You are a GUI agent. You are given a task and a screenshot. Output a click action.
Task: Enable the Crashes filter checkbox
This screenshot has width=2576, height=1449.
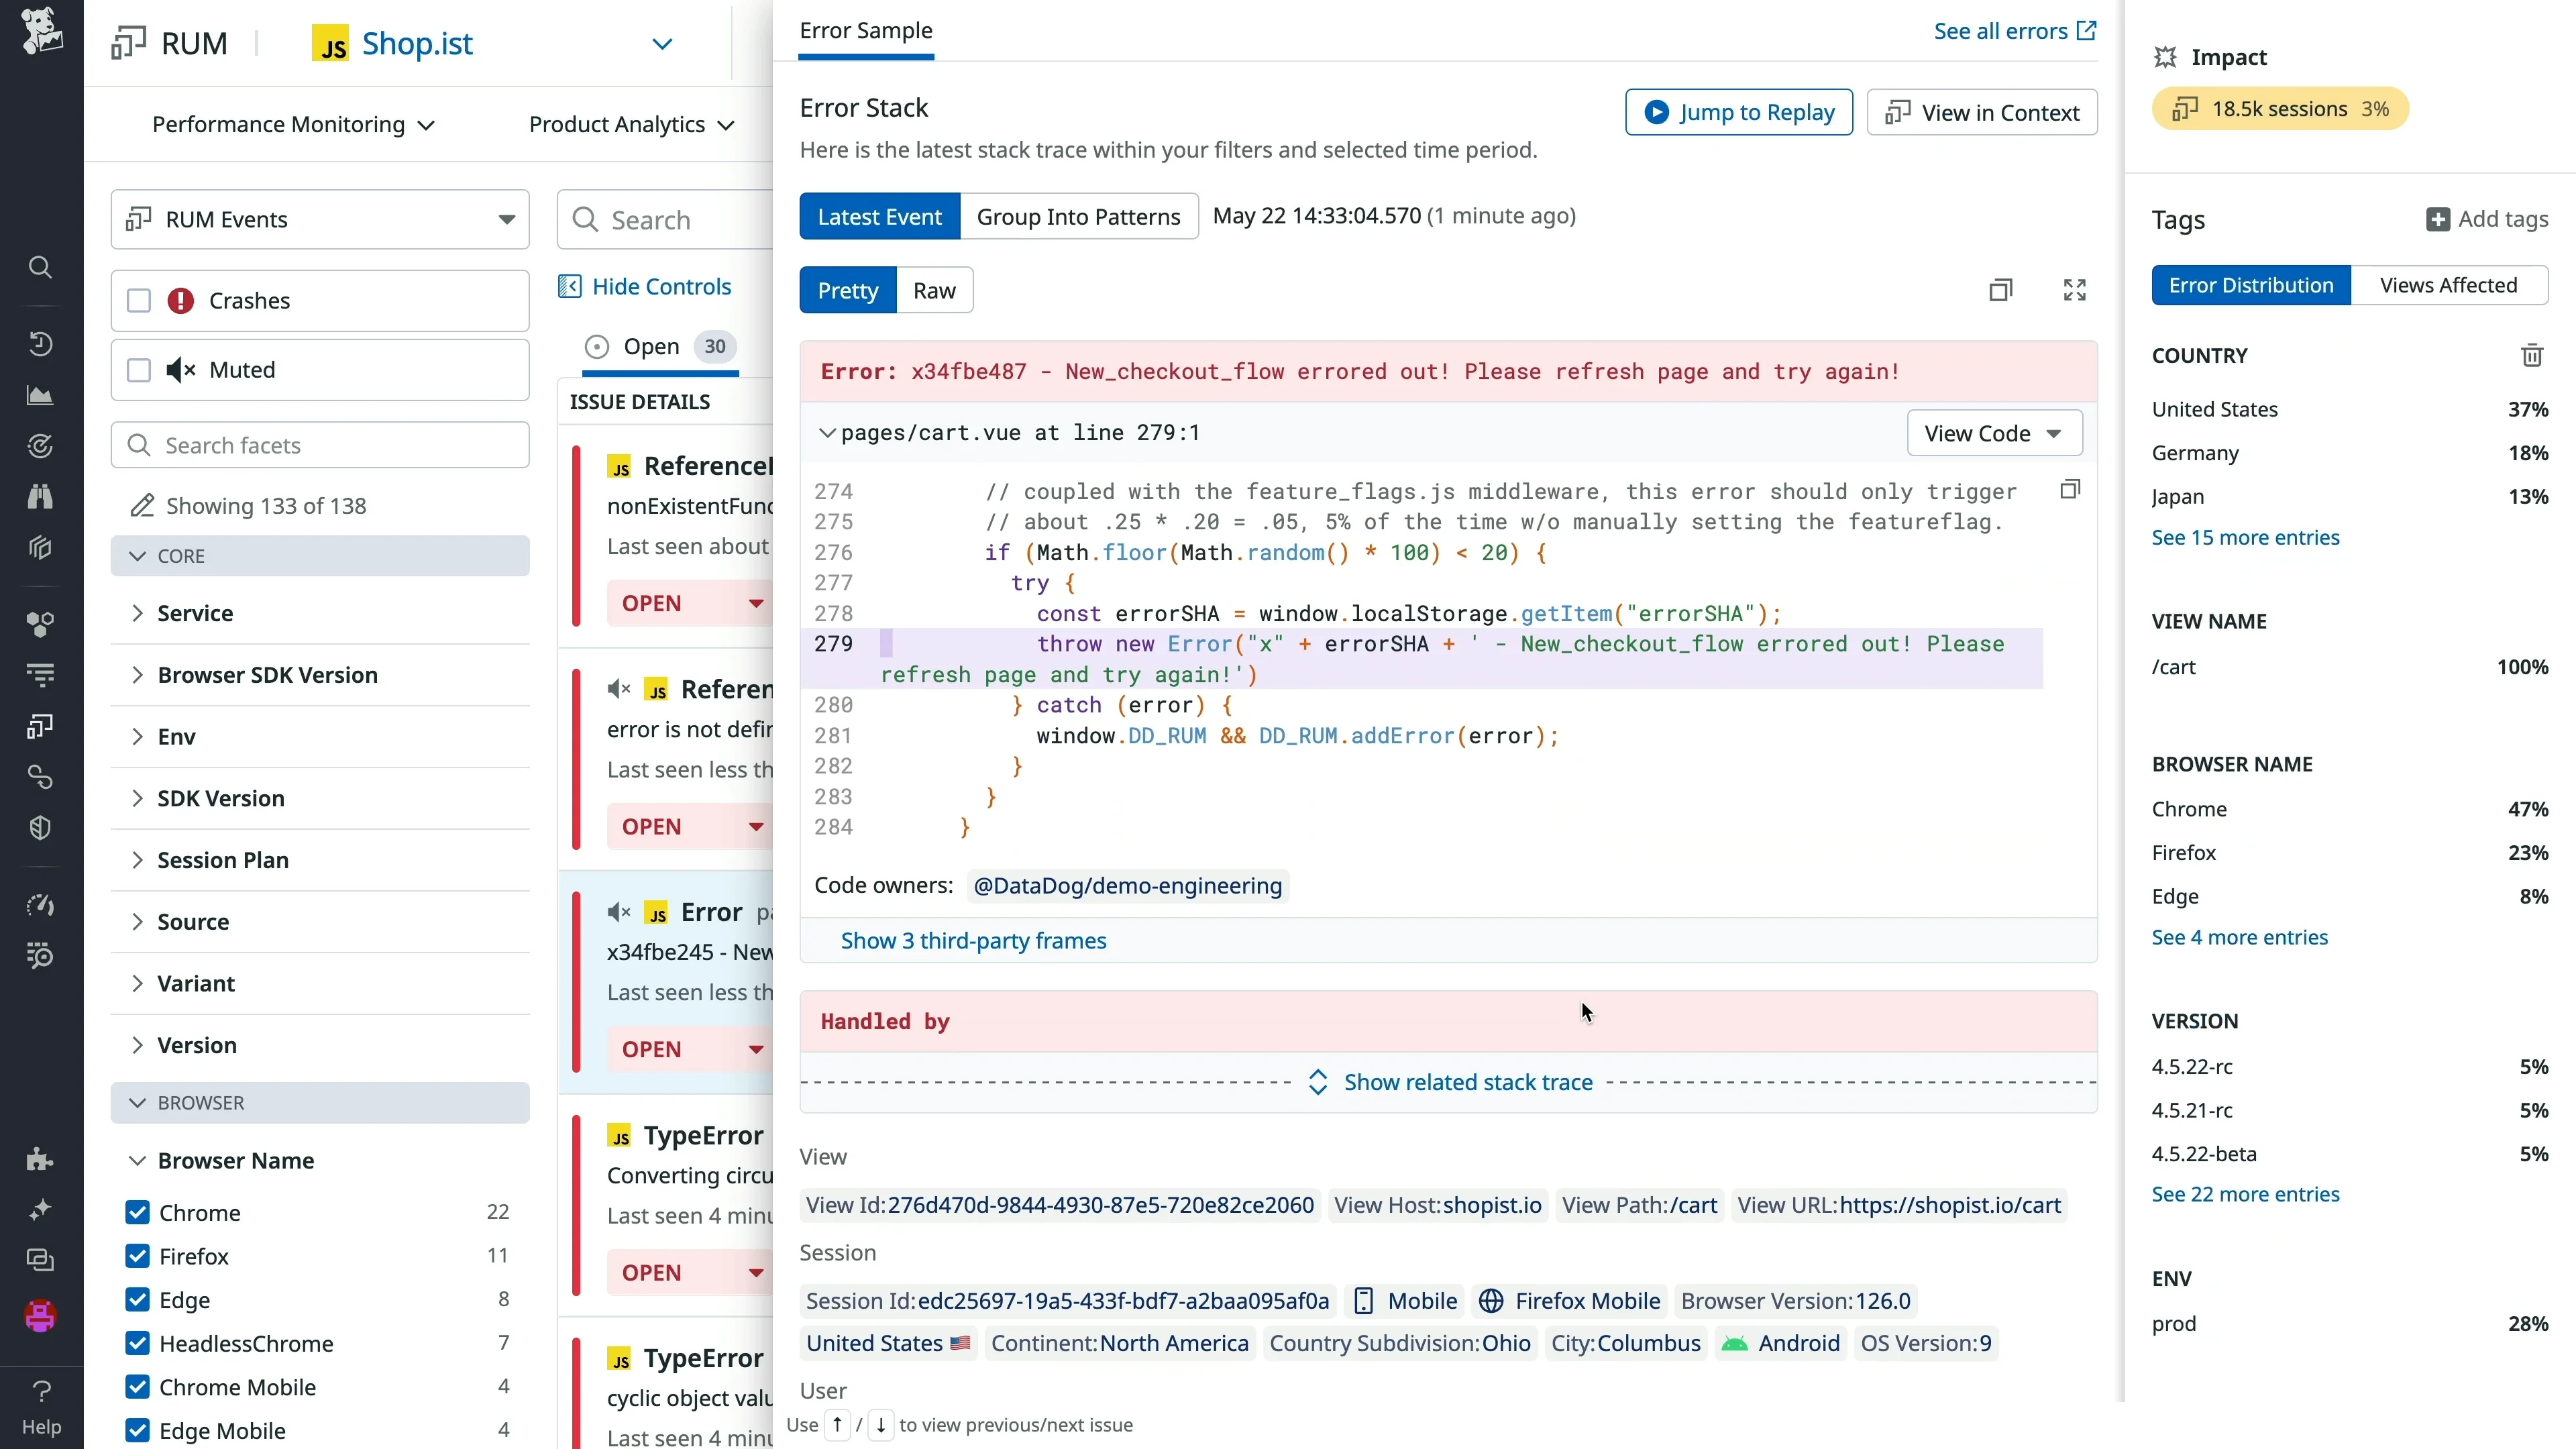tap(139, 300)
